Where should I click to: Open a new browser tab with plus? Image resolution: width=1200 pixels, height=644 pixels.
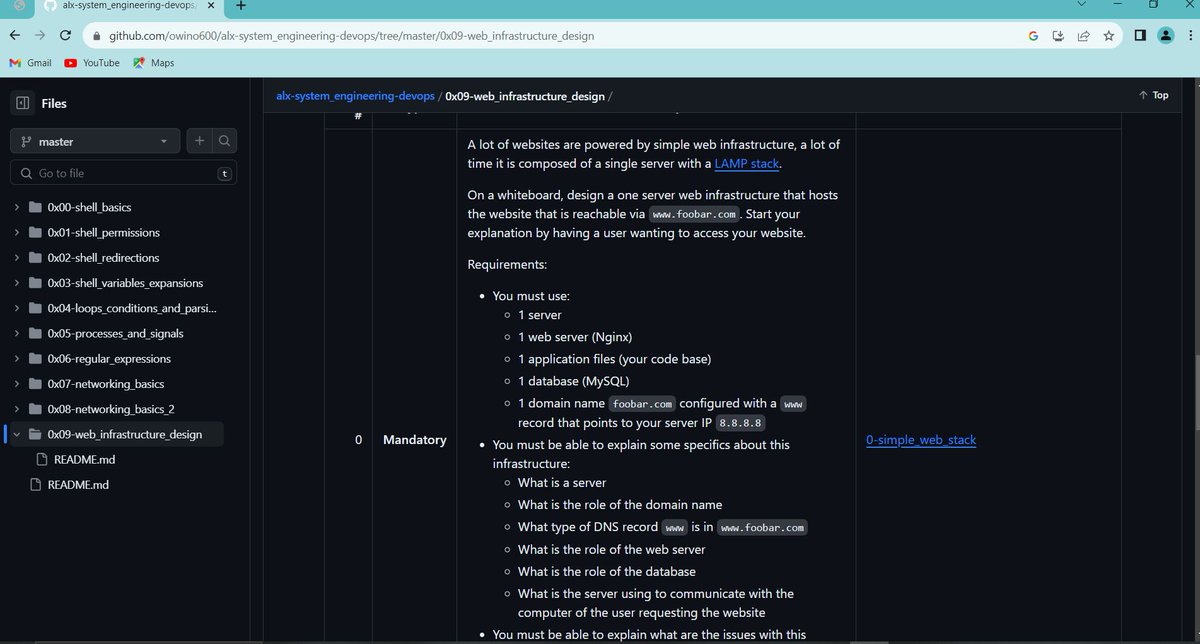[241, 5]
